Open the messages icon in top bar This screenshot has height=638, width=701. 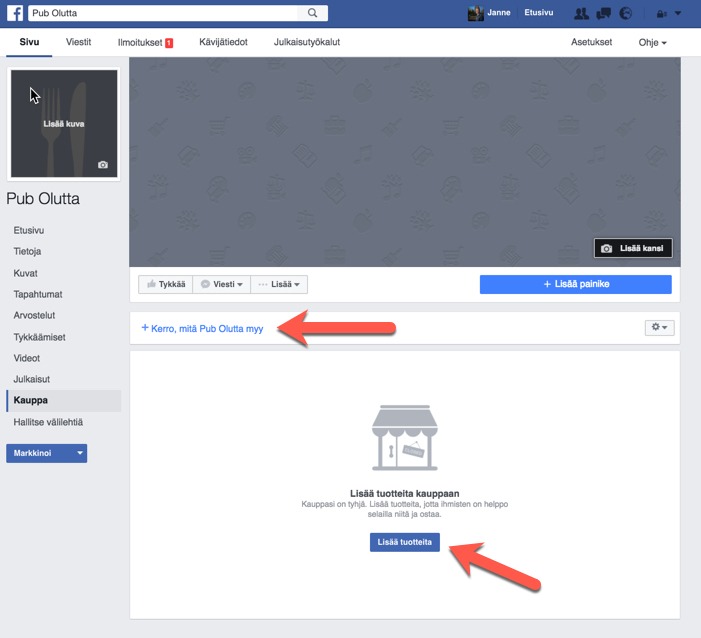(x=604, y=13)
